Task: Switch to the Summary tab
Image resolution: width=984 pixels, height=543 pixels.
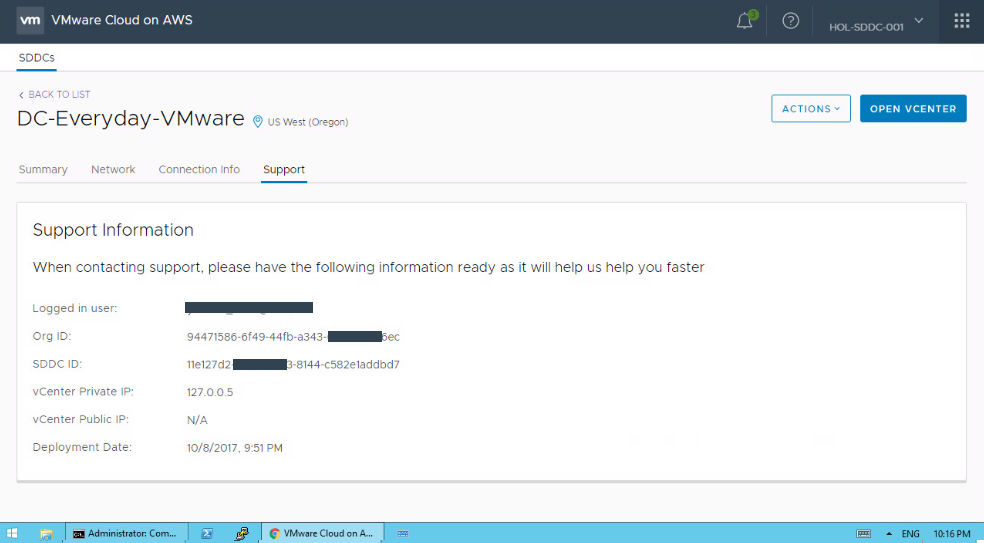Action: (43, 169)
